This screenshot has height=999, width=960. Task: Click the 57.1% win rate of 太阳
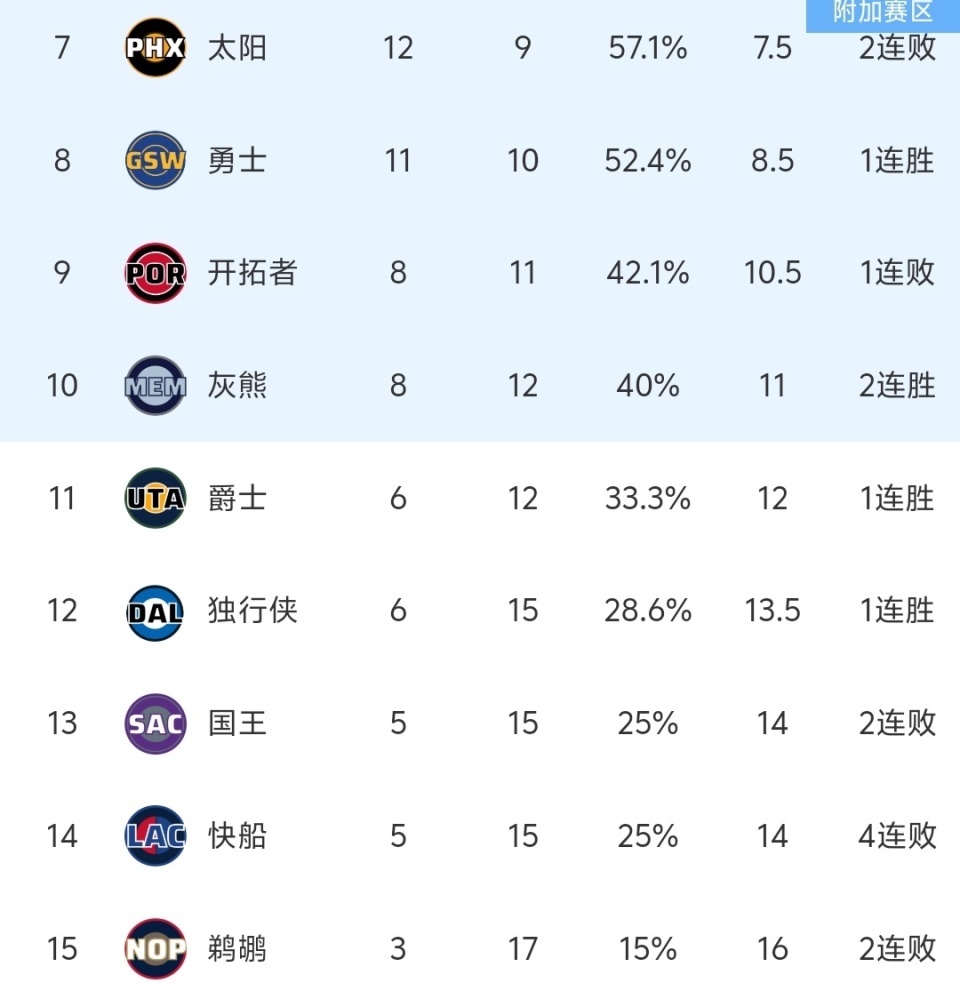(647, 48)
